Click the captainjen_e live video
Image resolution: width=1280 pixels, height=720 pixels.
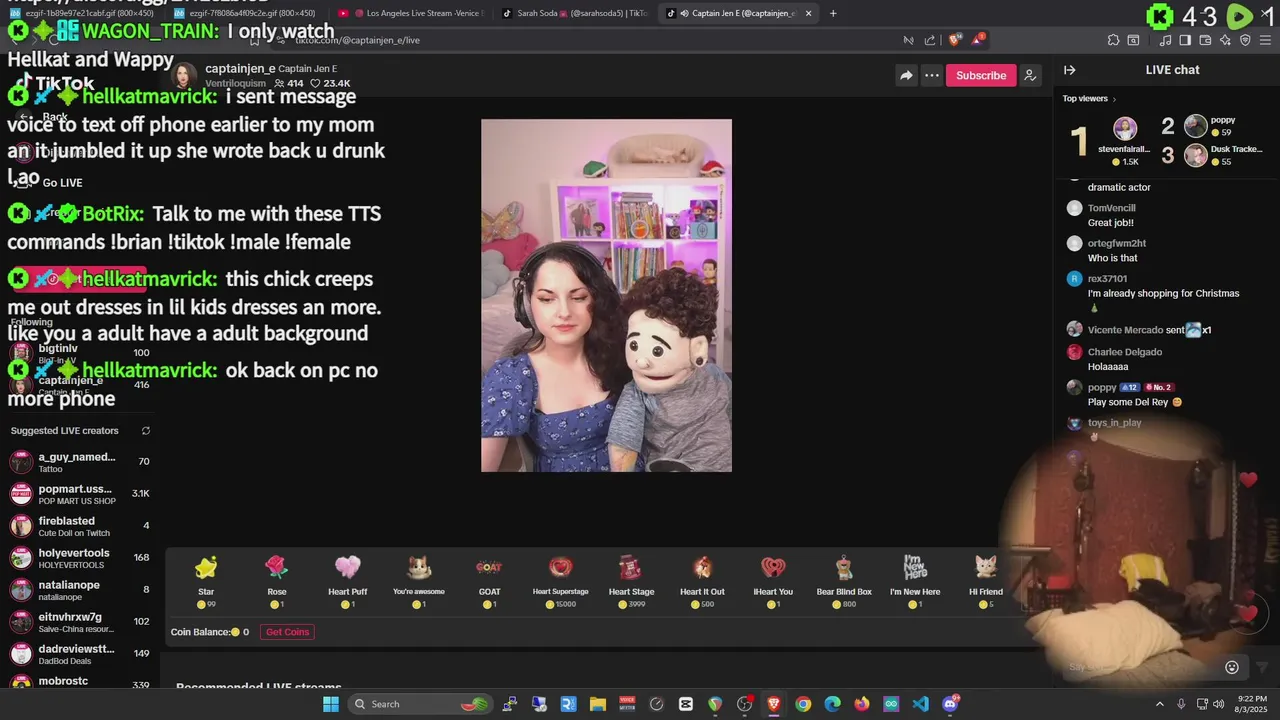tap(606, 296)
